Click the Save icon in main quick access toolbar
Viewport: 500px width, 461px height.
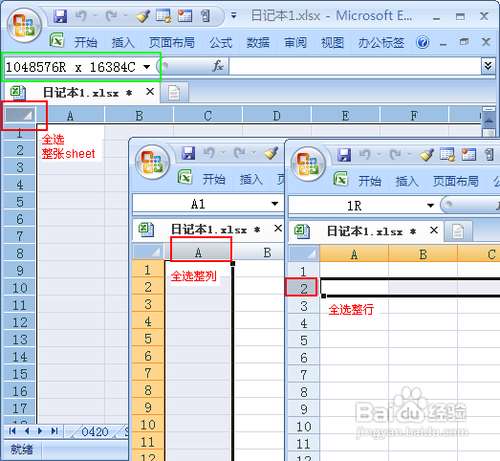pyautogui.click(x=60, y=16)
